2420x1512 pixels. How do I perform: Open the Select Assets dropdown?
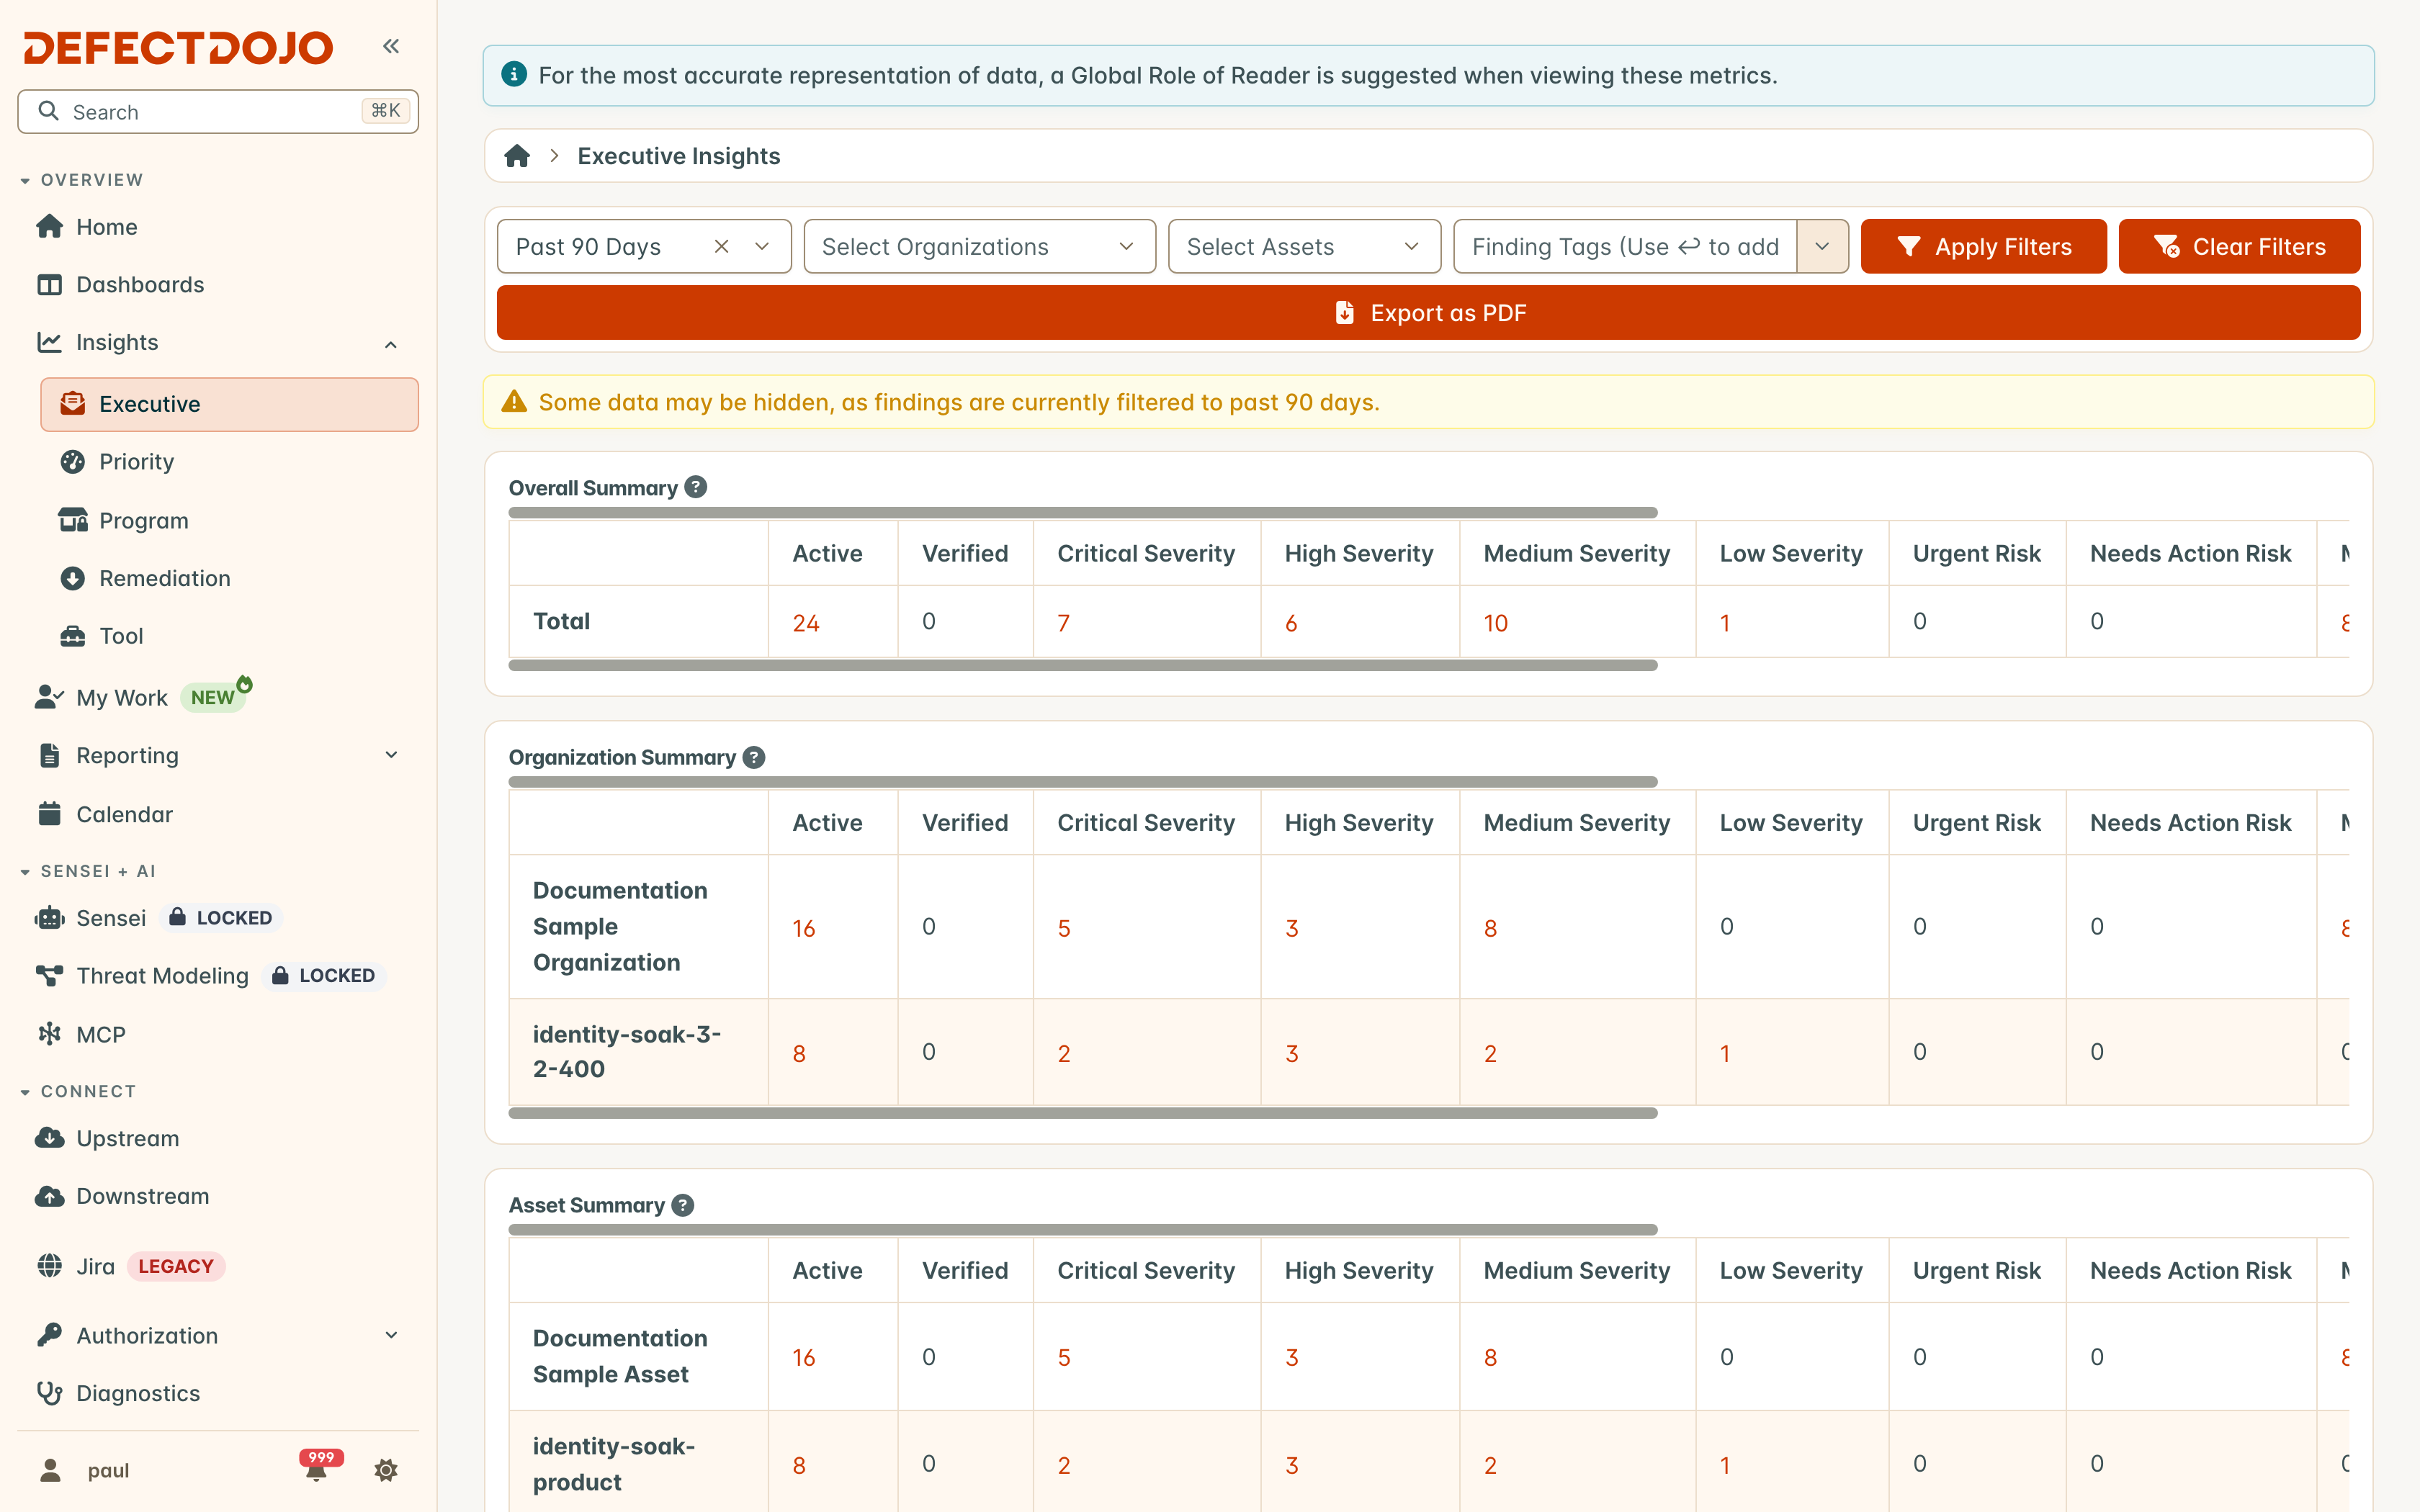pos(1303,246)
